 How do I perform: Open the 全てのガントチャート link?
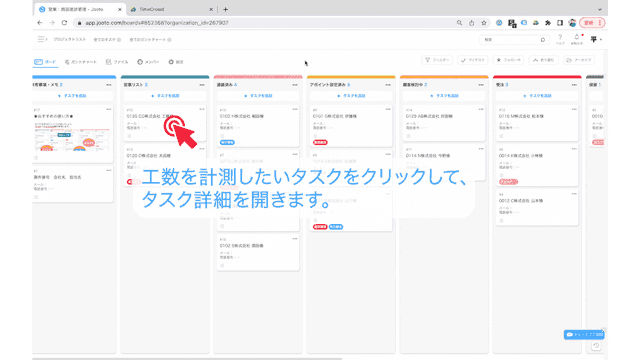[x=147, y=40]
